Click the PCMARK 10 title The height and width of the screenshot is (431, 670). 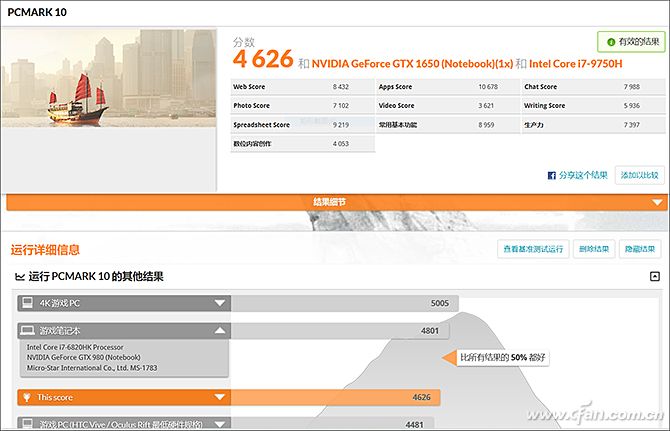[37, 12]
